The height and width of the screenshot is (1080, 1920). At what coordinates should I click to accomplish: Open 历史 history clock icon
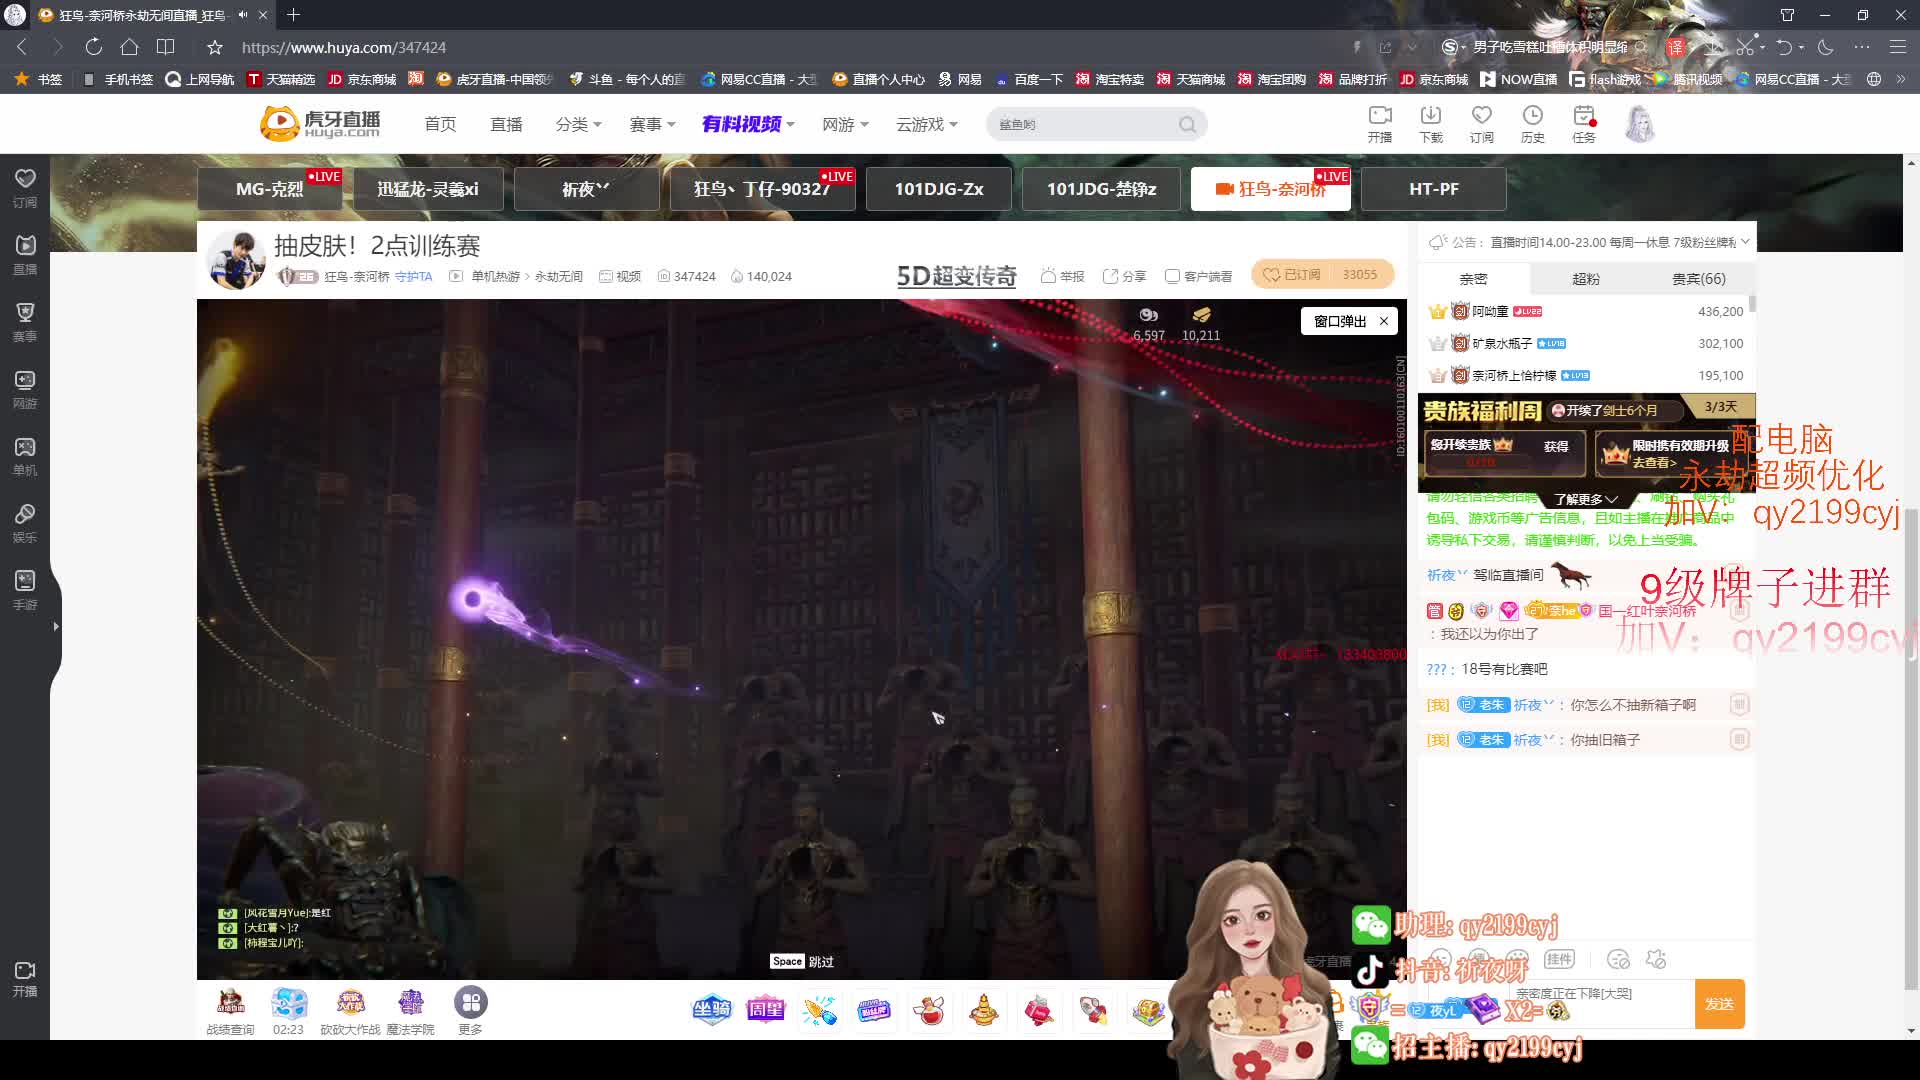[x=1533, y=124]
